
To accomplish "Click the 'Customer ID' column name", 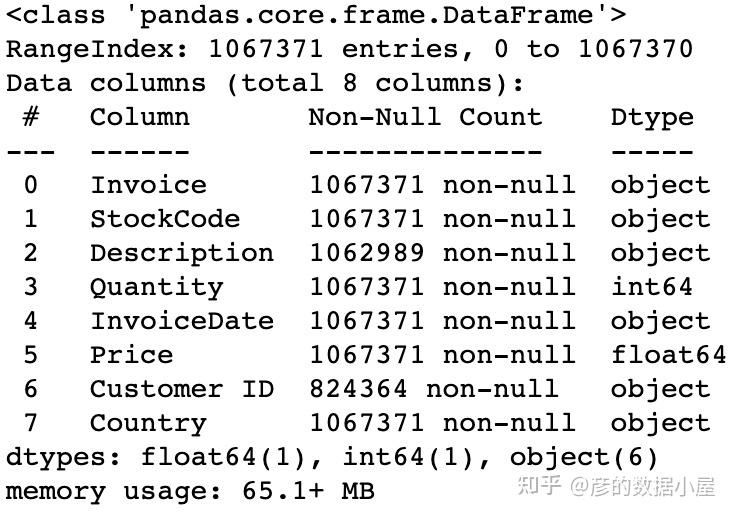I will point(181,389).
